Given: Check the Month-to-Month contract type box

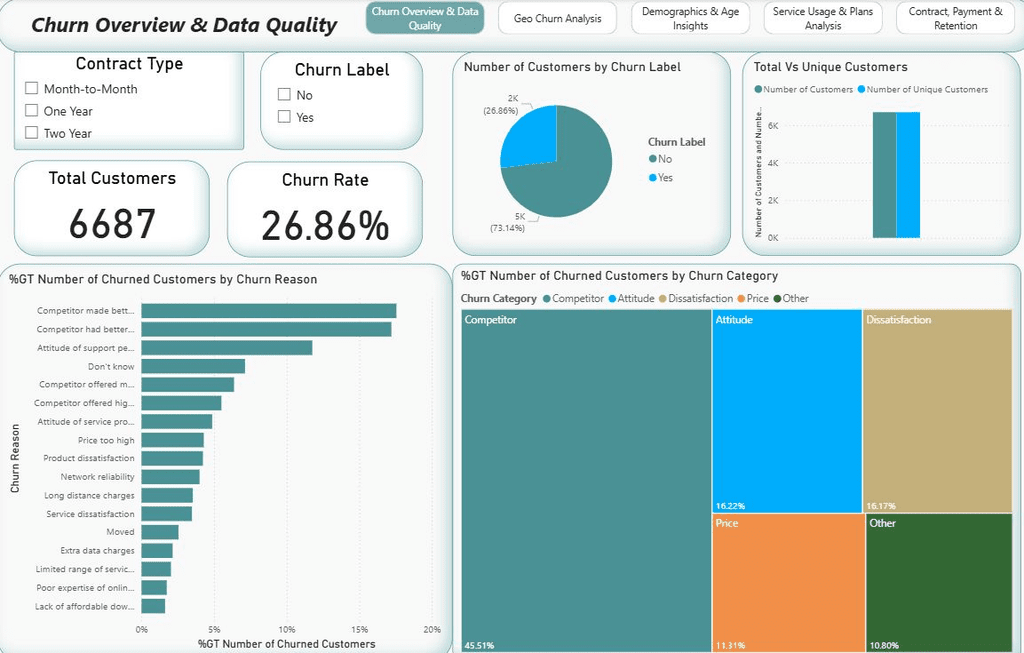Looking at the screenshot, I should click(31, 88).
